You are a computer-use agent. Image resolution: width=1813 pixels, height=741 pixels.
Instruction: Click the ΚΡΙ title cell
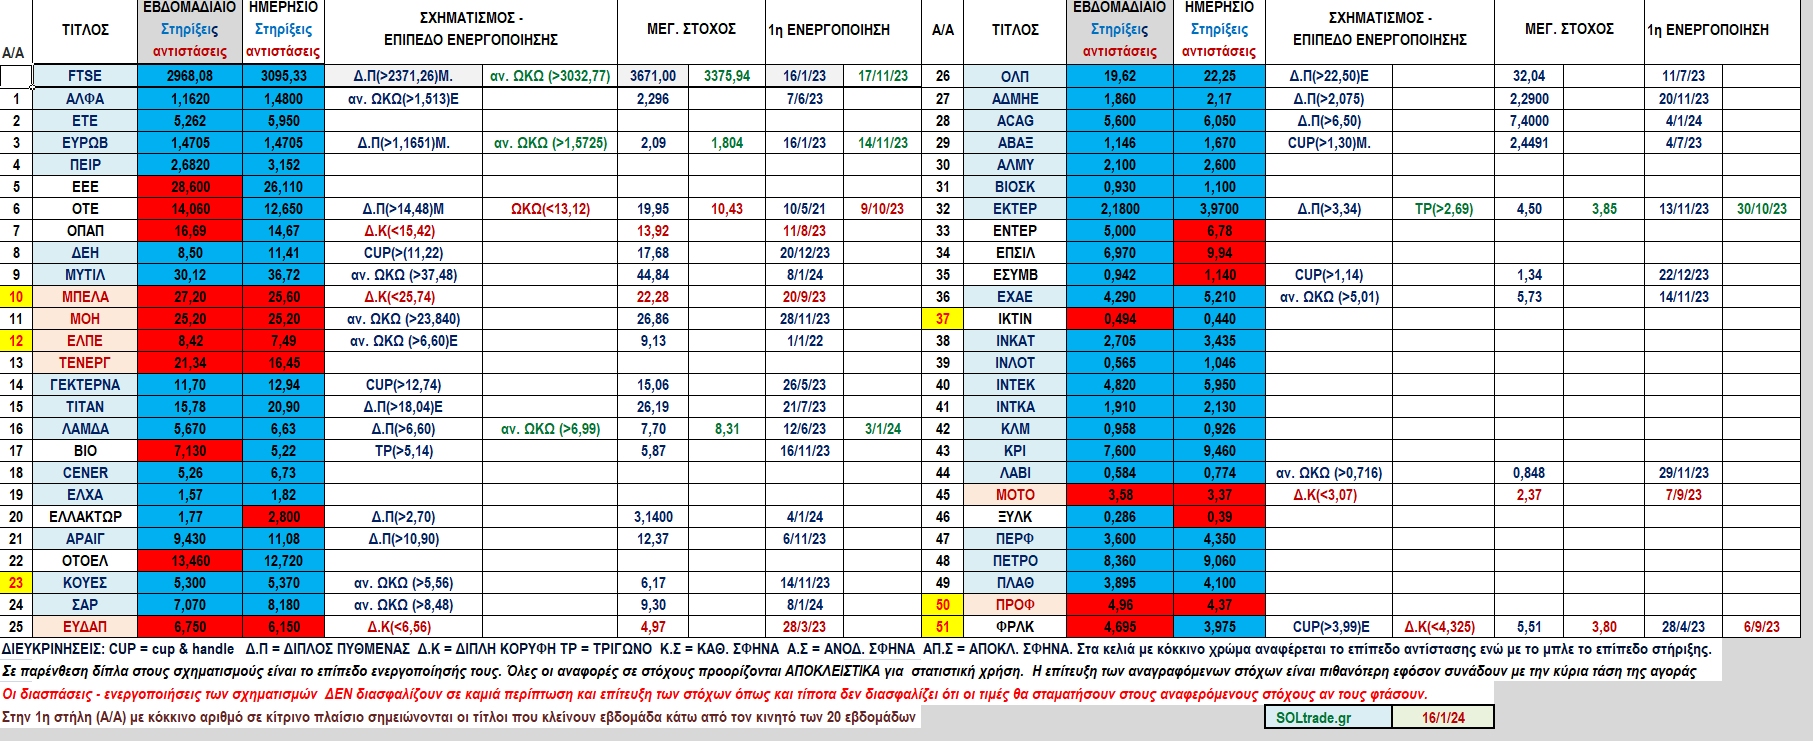(x=1015, y=451)
